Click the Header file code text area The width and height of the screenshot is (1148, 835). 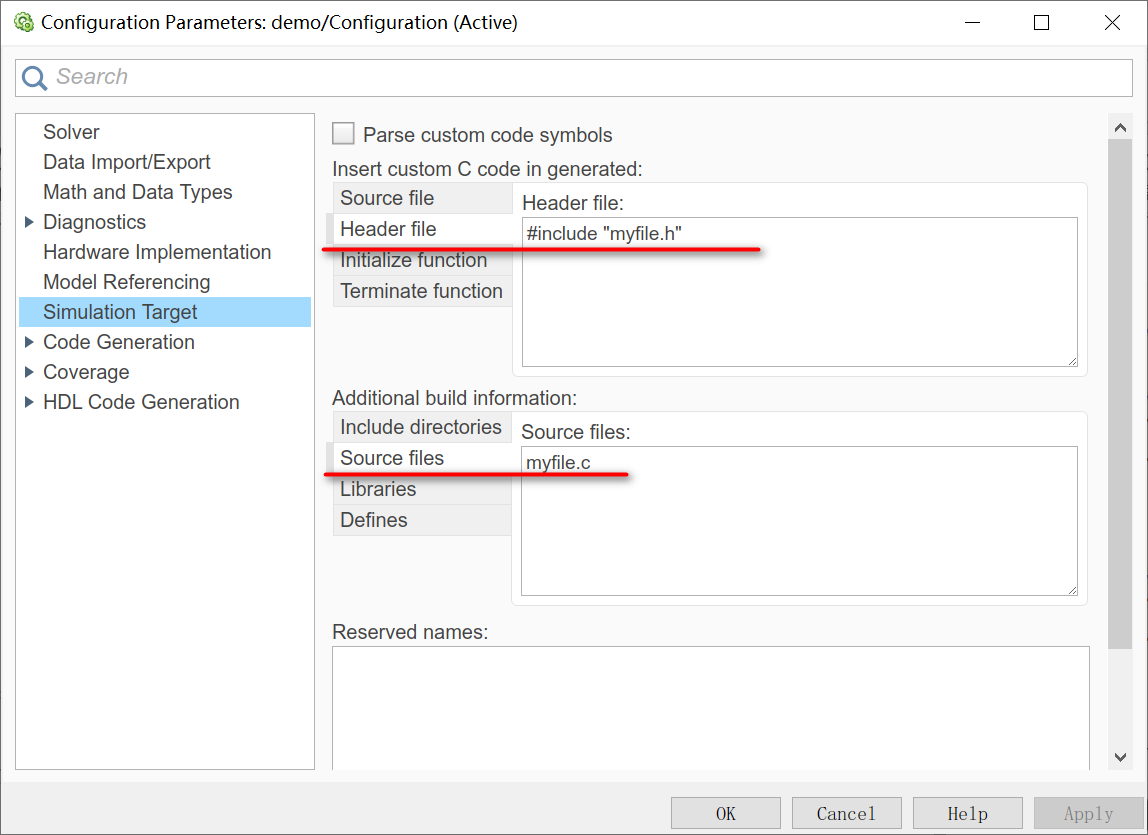(x=799, y=300)
